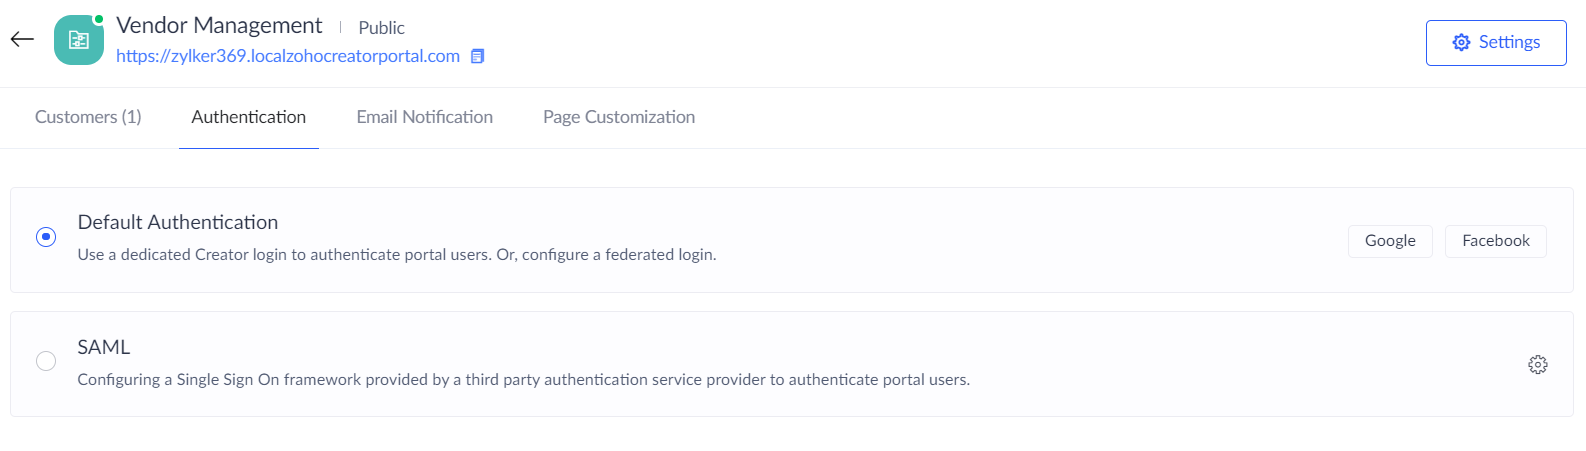Click the Vendor Management title
Screen dimensions: 1586x451
pyautogui.click(x=219, y=26)
